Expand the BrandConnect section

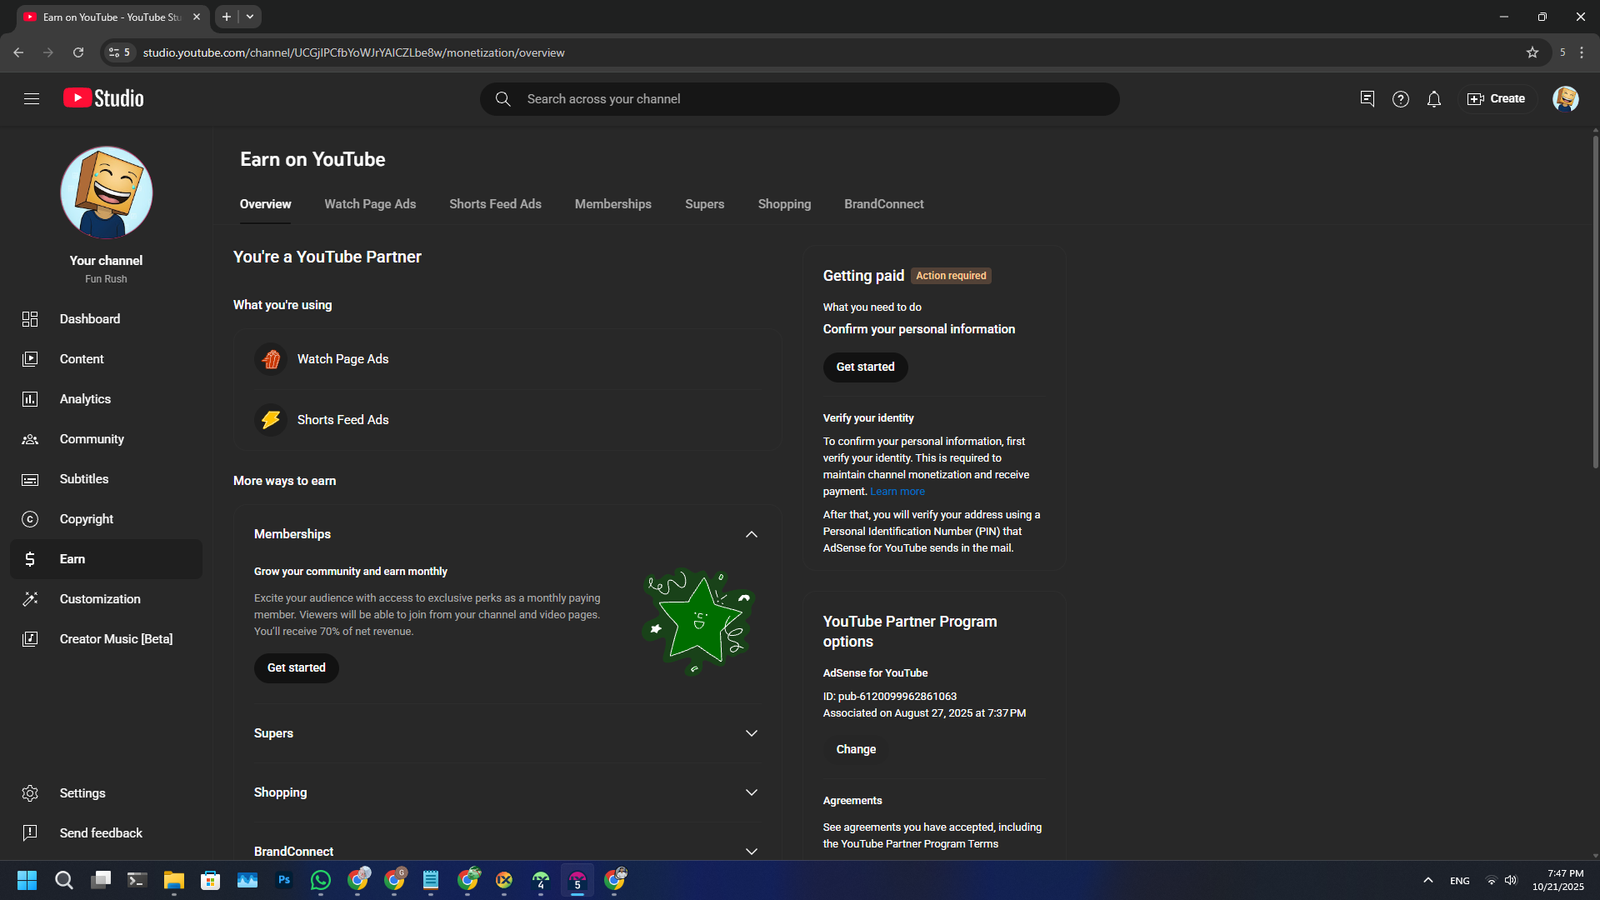tap(751, 851)
